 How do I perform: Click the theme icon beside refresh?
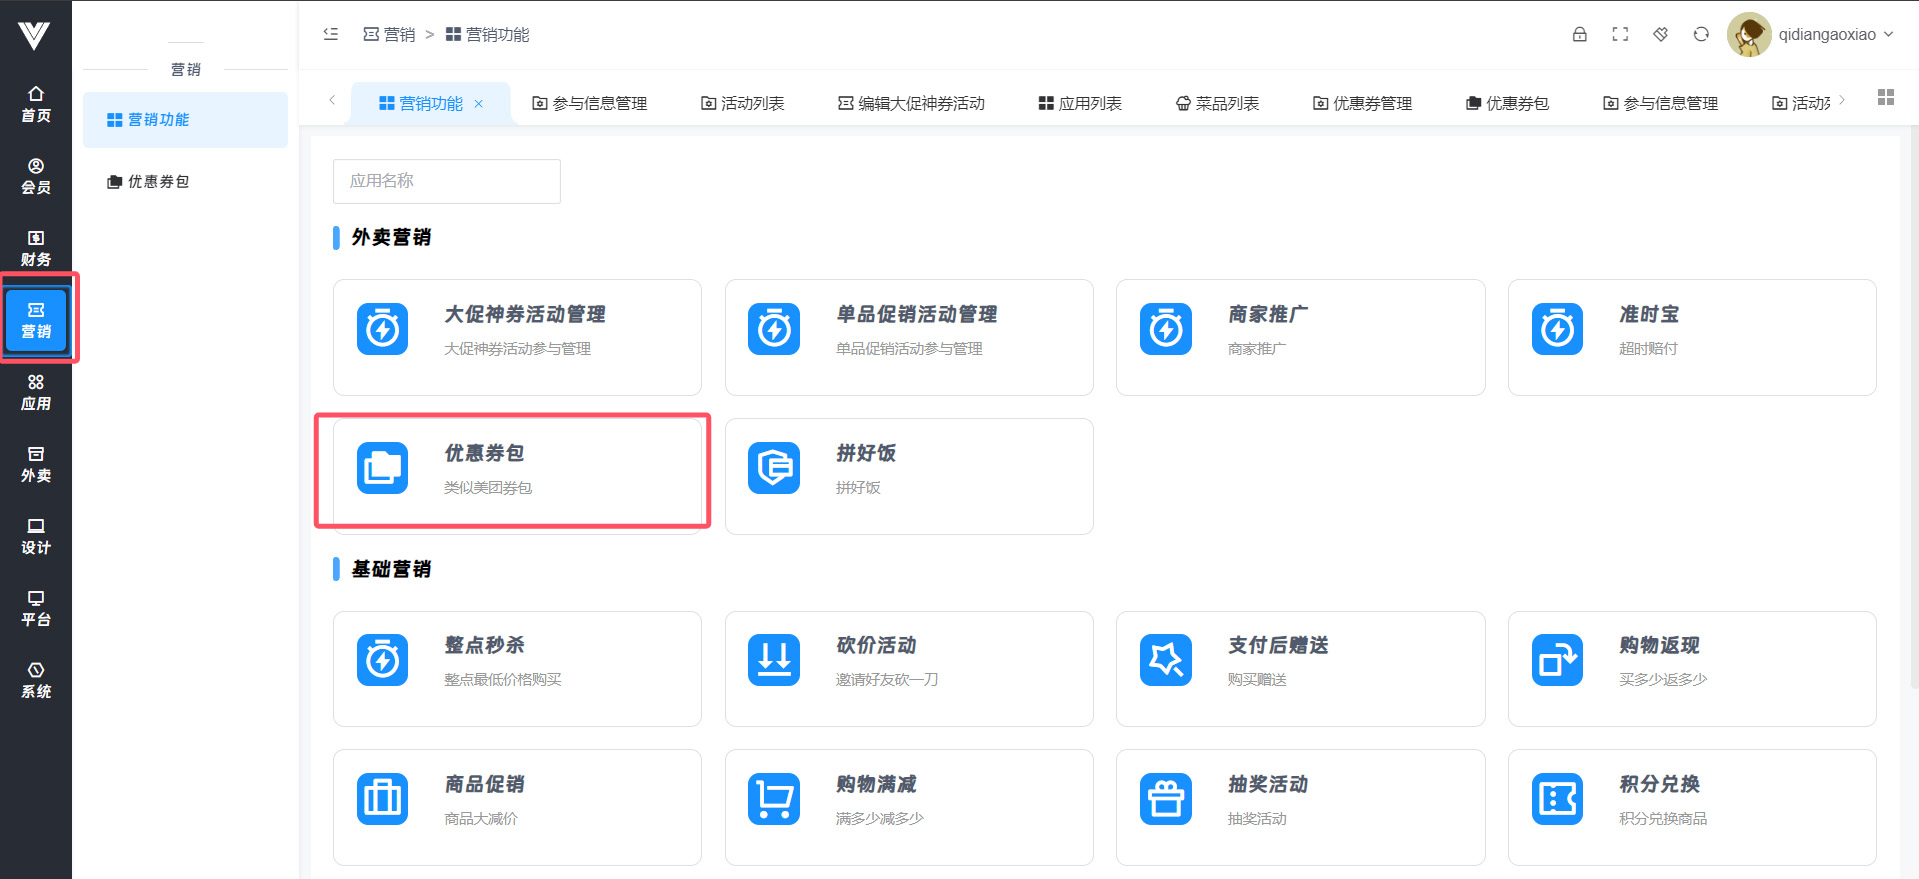click(1660, 34)
